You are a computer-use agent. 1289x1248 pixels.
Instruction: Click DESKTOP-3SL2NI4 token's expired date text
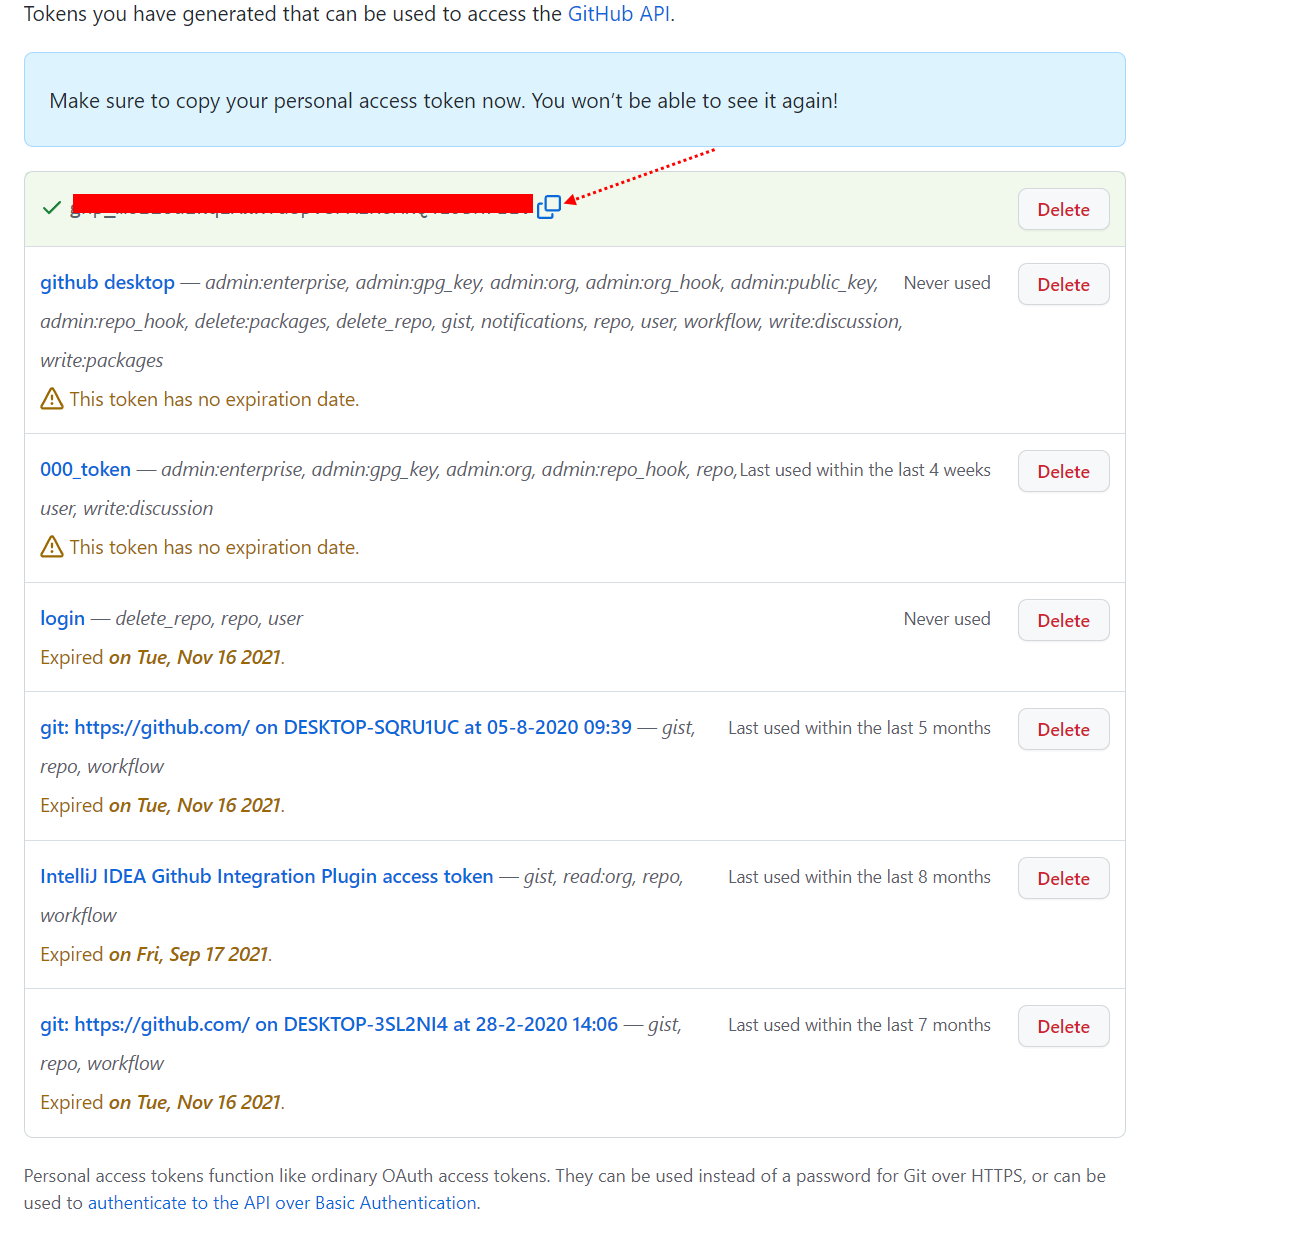tap(162, 1102)
